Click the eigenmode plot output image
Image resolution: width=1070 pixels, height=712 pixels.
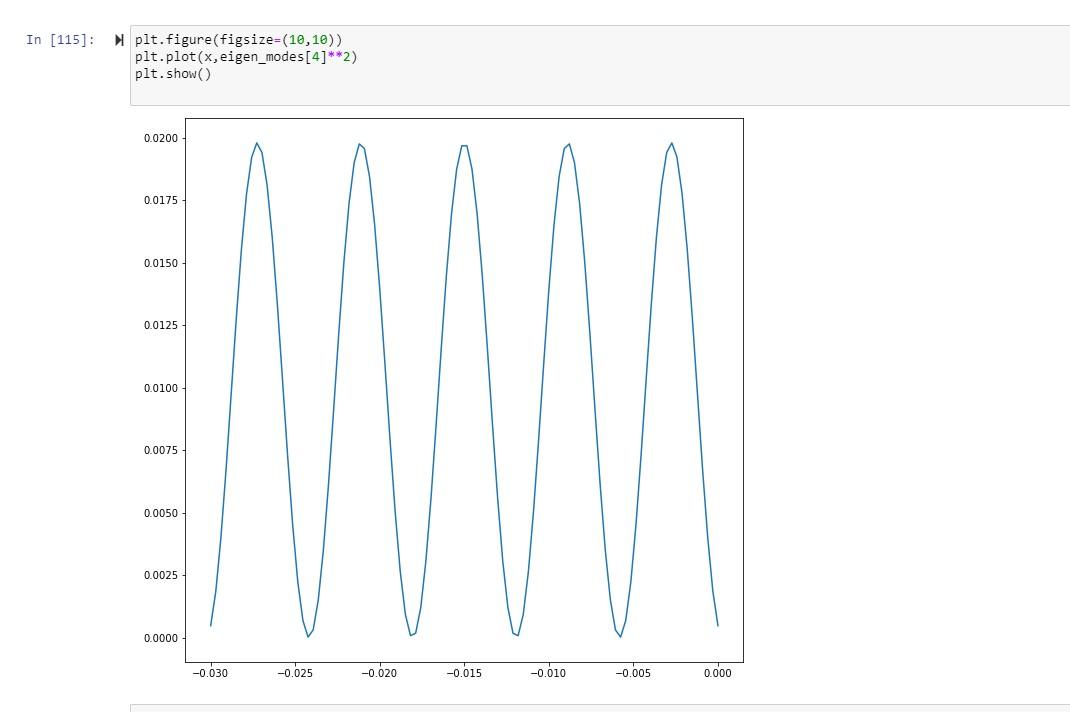[x=442, y=399]
